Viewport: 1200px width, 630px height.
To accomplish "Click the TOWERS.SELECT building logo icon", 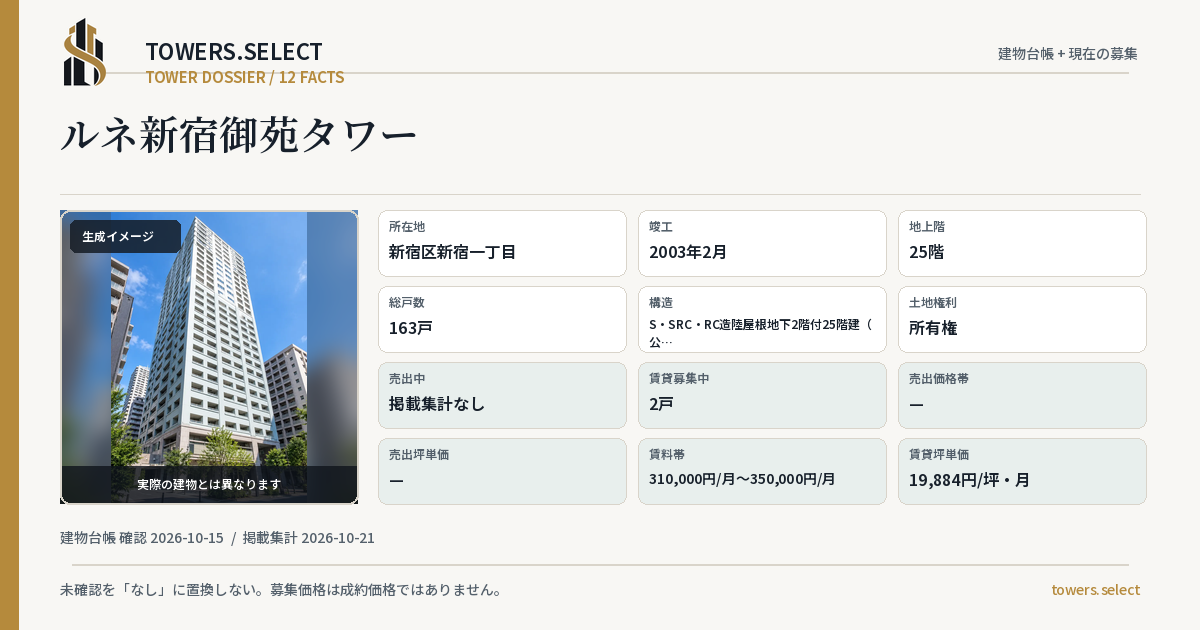I will click(85, 52).
